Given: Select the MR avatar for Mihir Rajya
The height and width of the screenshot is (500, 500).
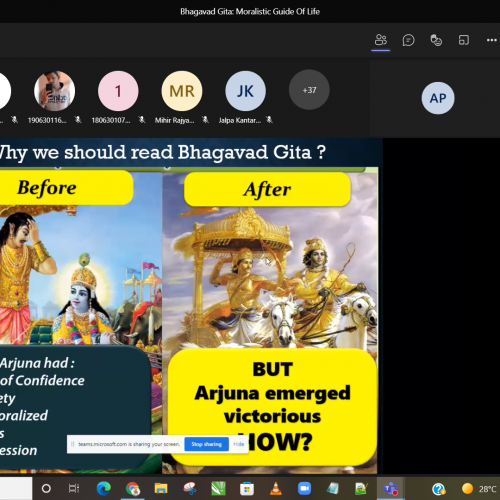Looking at the screenshot, I should 182,91.
